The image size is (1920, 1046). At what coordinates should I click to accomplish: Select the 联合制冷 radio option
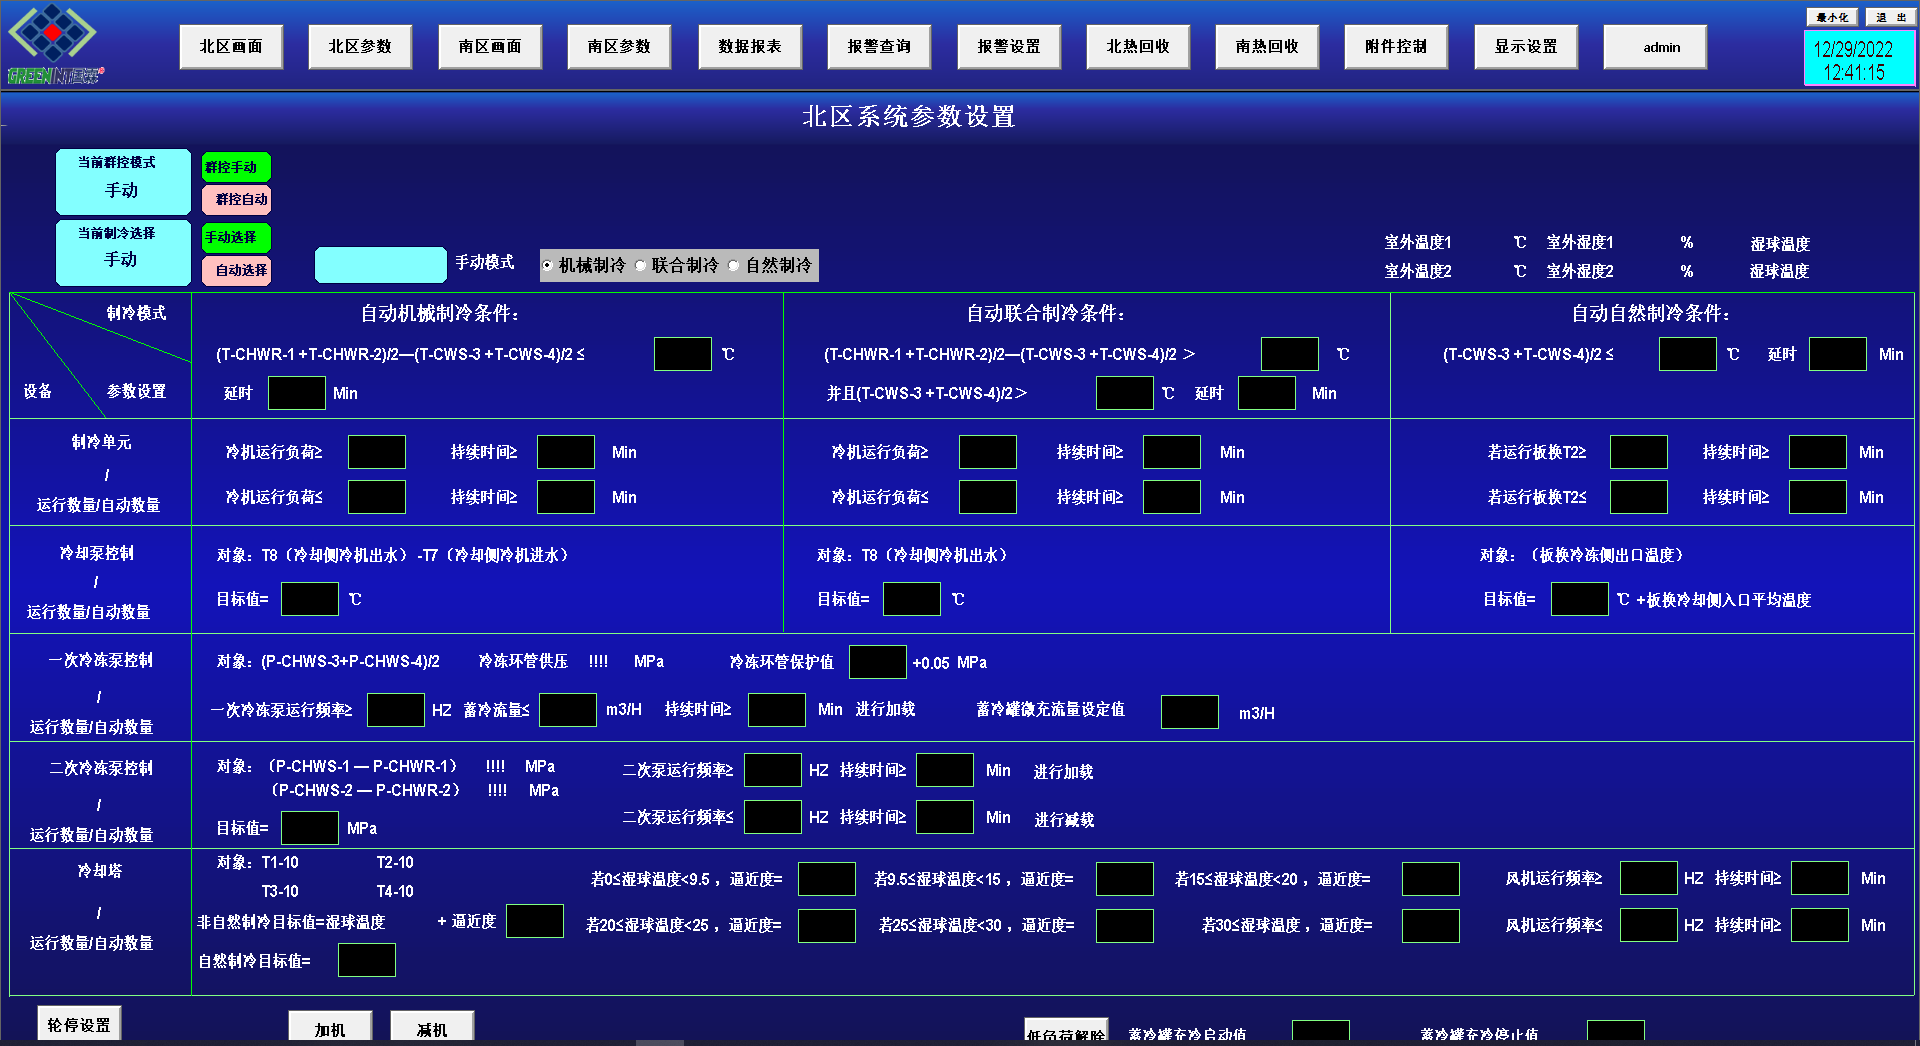pyautogui.click(x=641, y=266)
